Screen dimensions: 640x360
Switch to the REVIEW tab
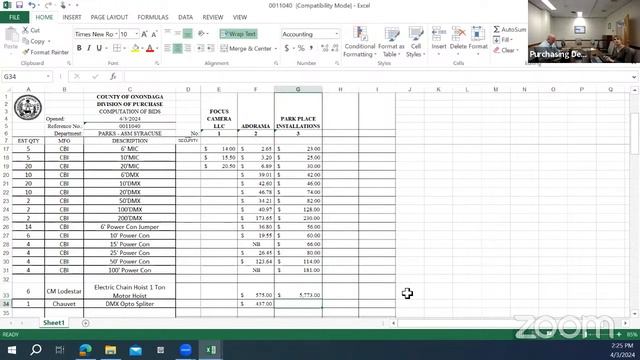click(213, 17)
